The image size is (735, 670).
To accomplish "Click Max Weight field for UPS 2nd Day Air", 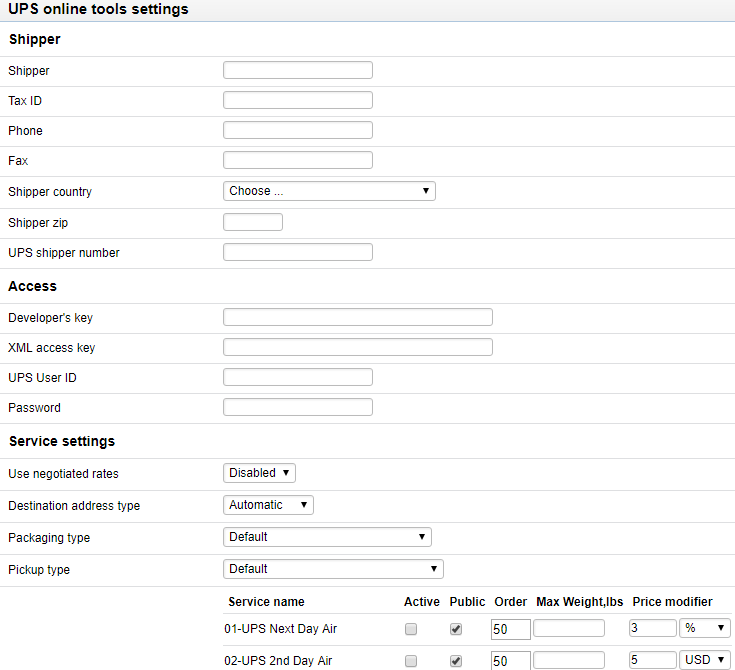I will tap(569, 660).
